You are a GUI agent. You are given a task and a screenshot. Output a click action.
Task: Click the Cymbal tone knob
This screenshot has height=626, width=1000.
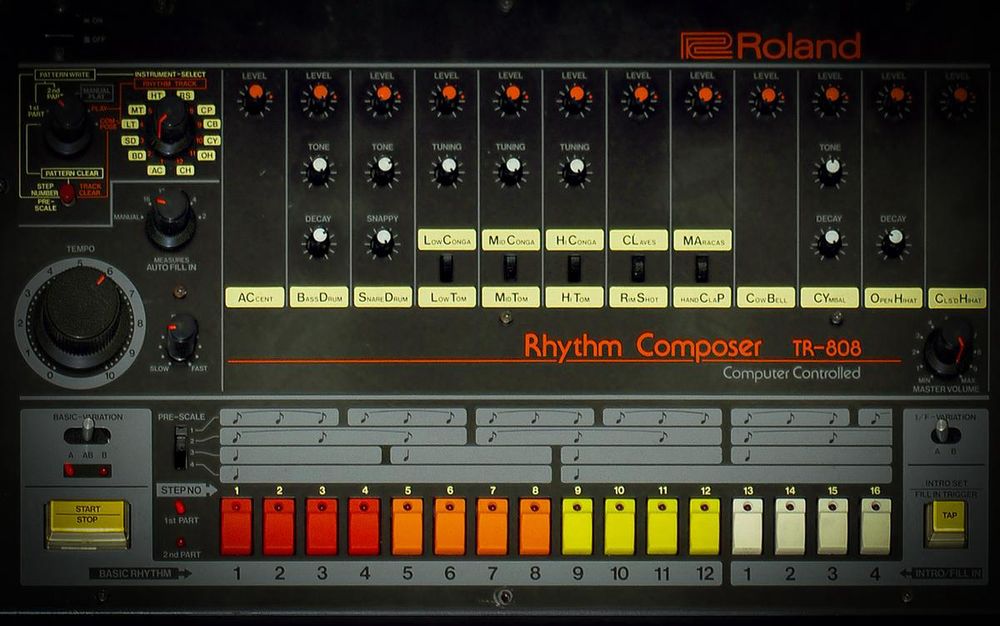point(830,171)
